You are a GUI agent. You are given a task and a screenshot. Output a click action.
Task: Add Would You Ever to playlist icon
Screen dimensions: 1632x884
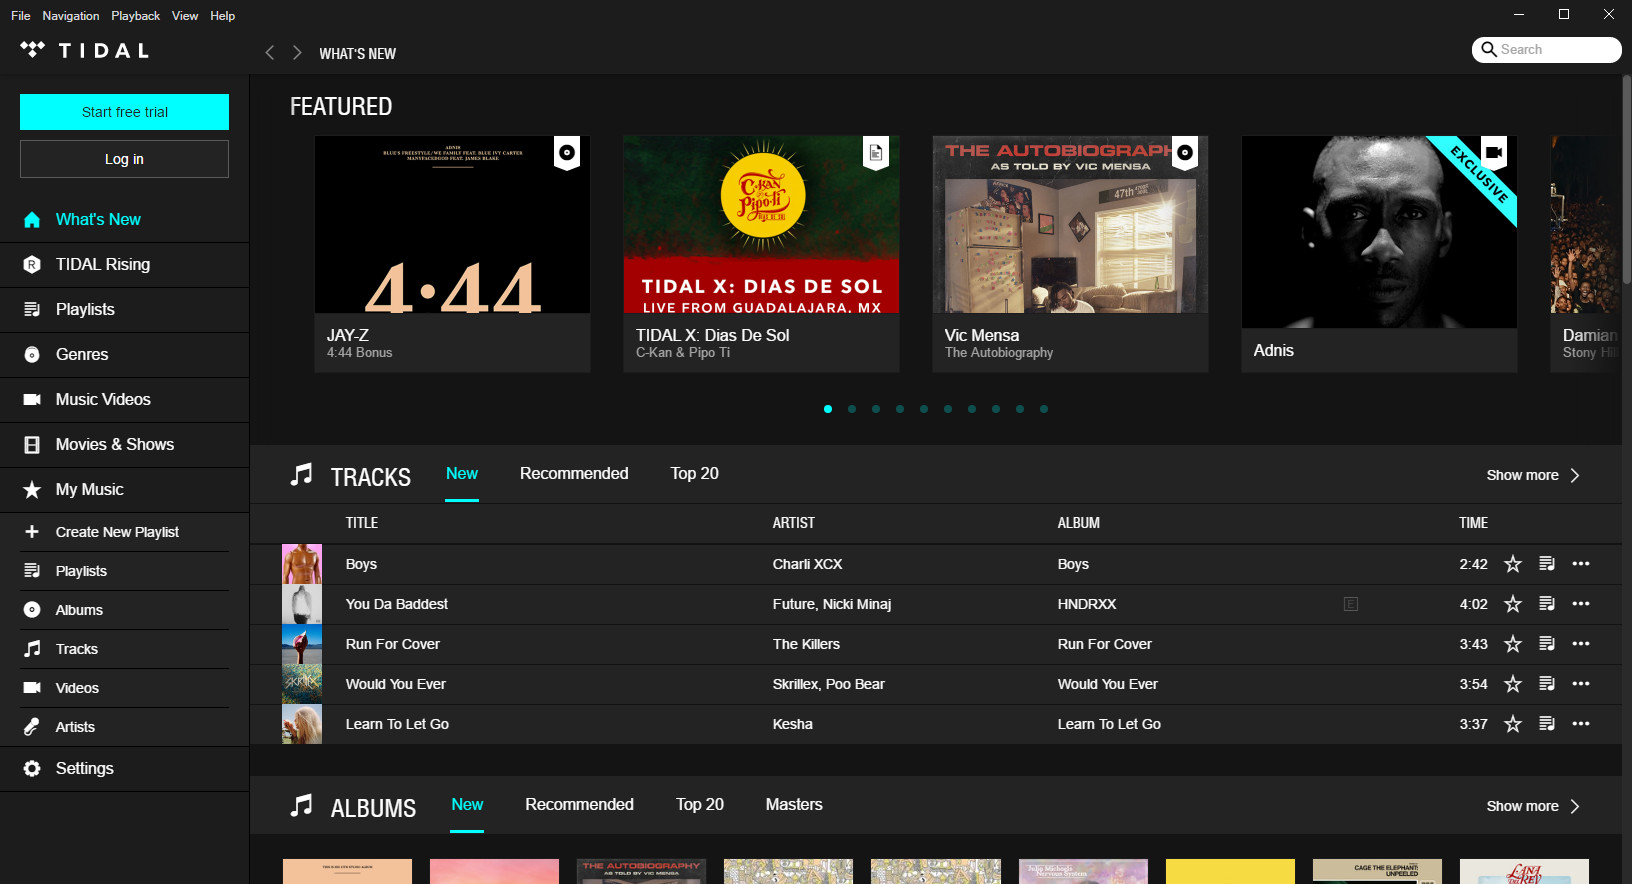[1547, 684]
